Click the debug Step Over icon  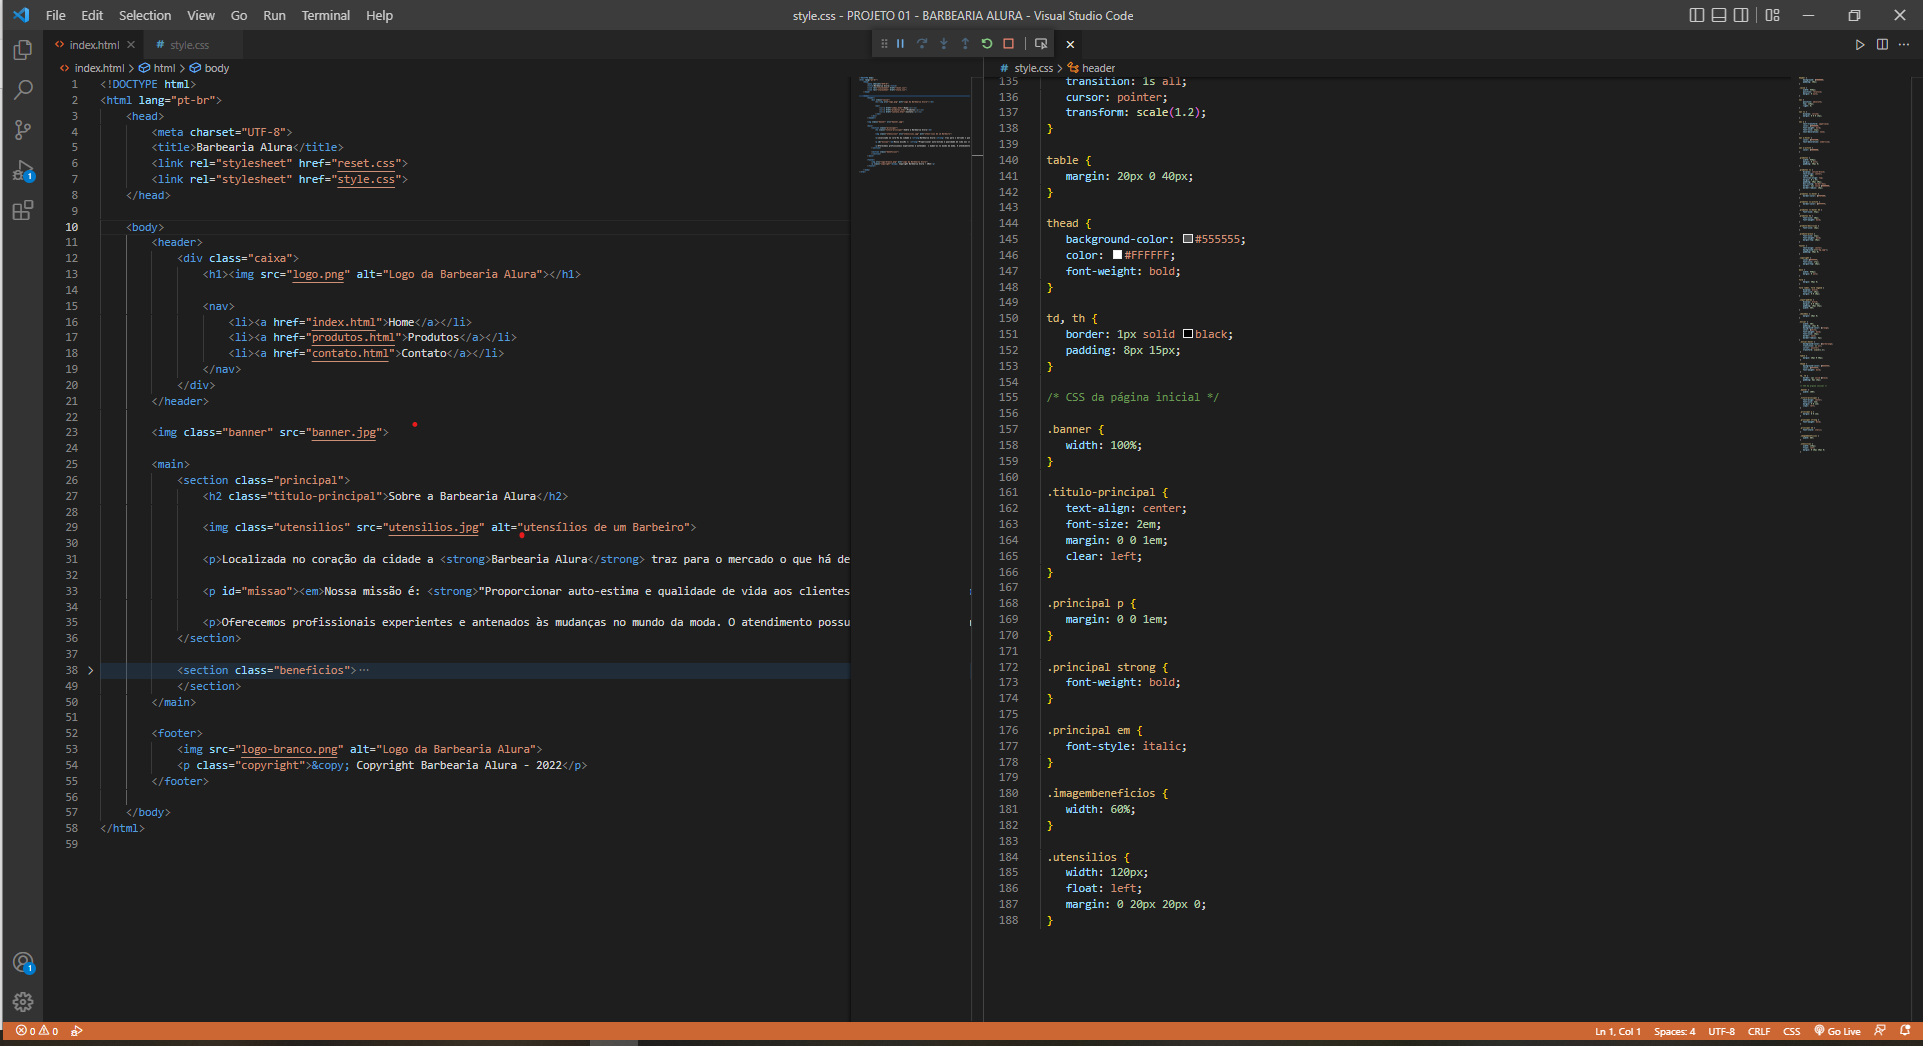pos(922,44)
